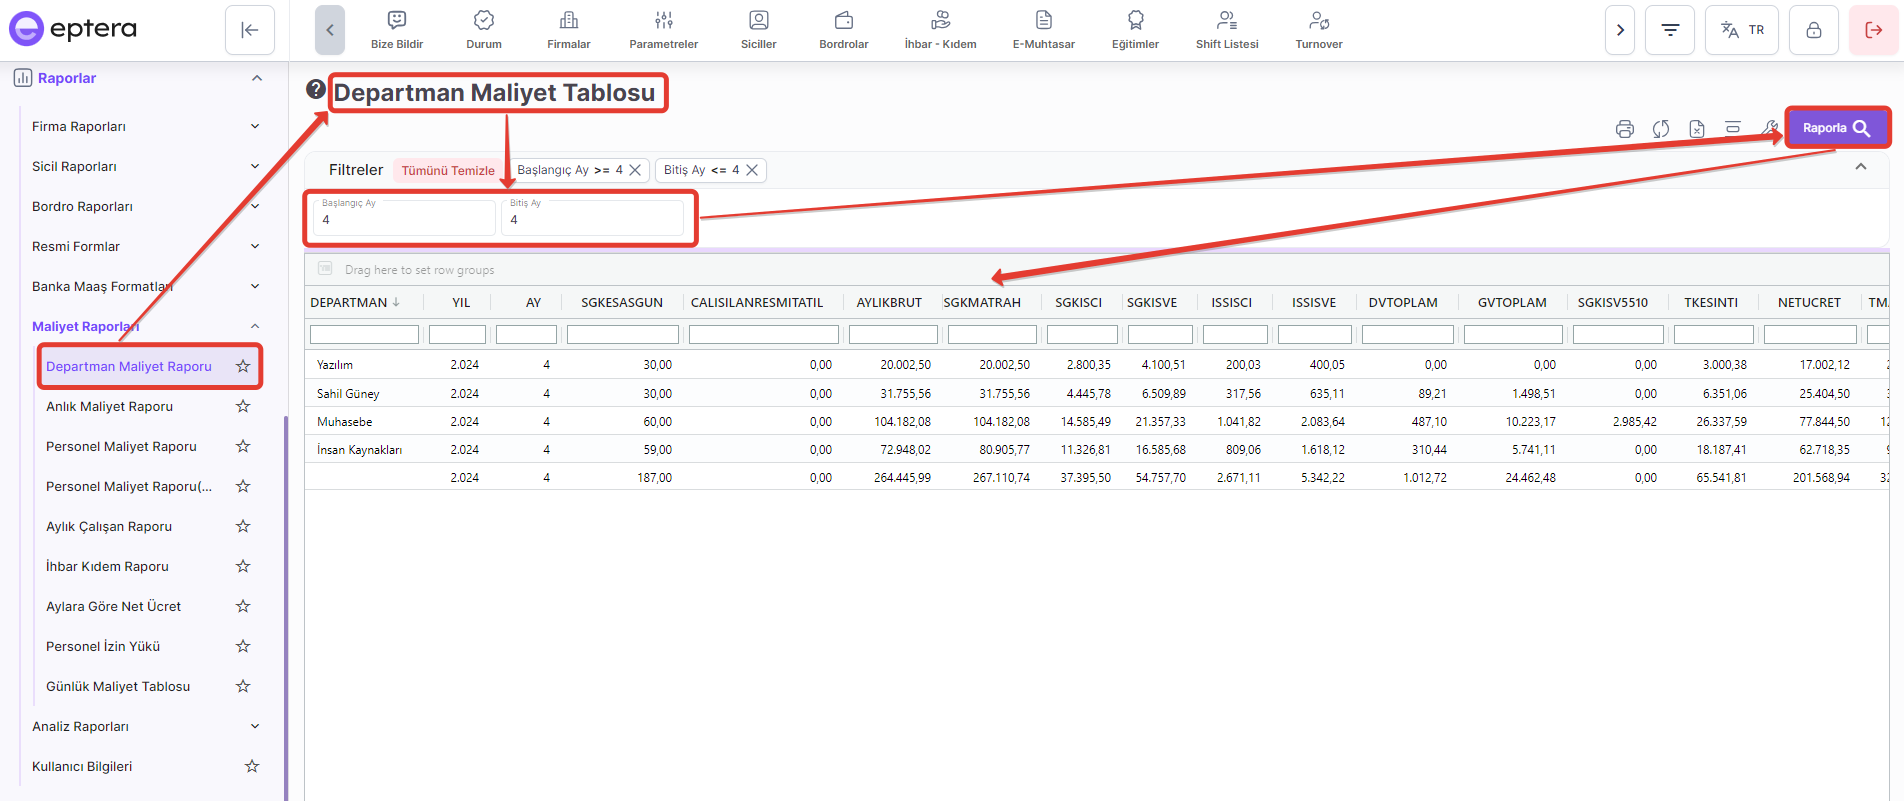Image resolution: width=1904 pixels, height=801 pixels.
Task: Log out using the red exit icon
Action: coord(1873,30)
